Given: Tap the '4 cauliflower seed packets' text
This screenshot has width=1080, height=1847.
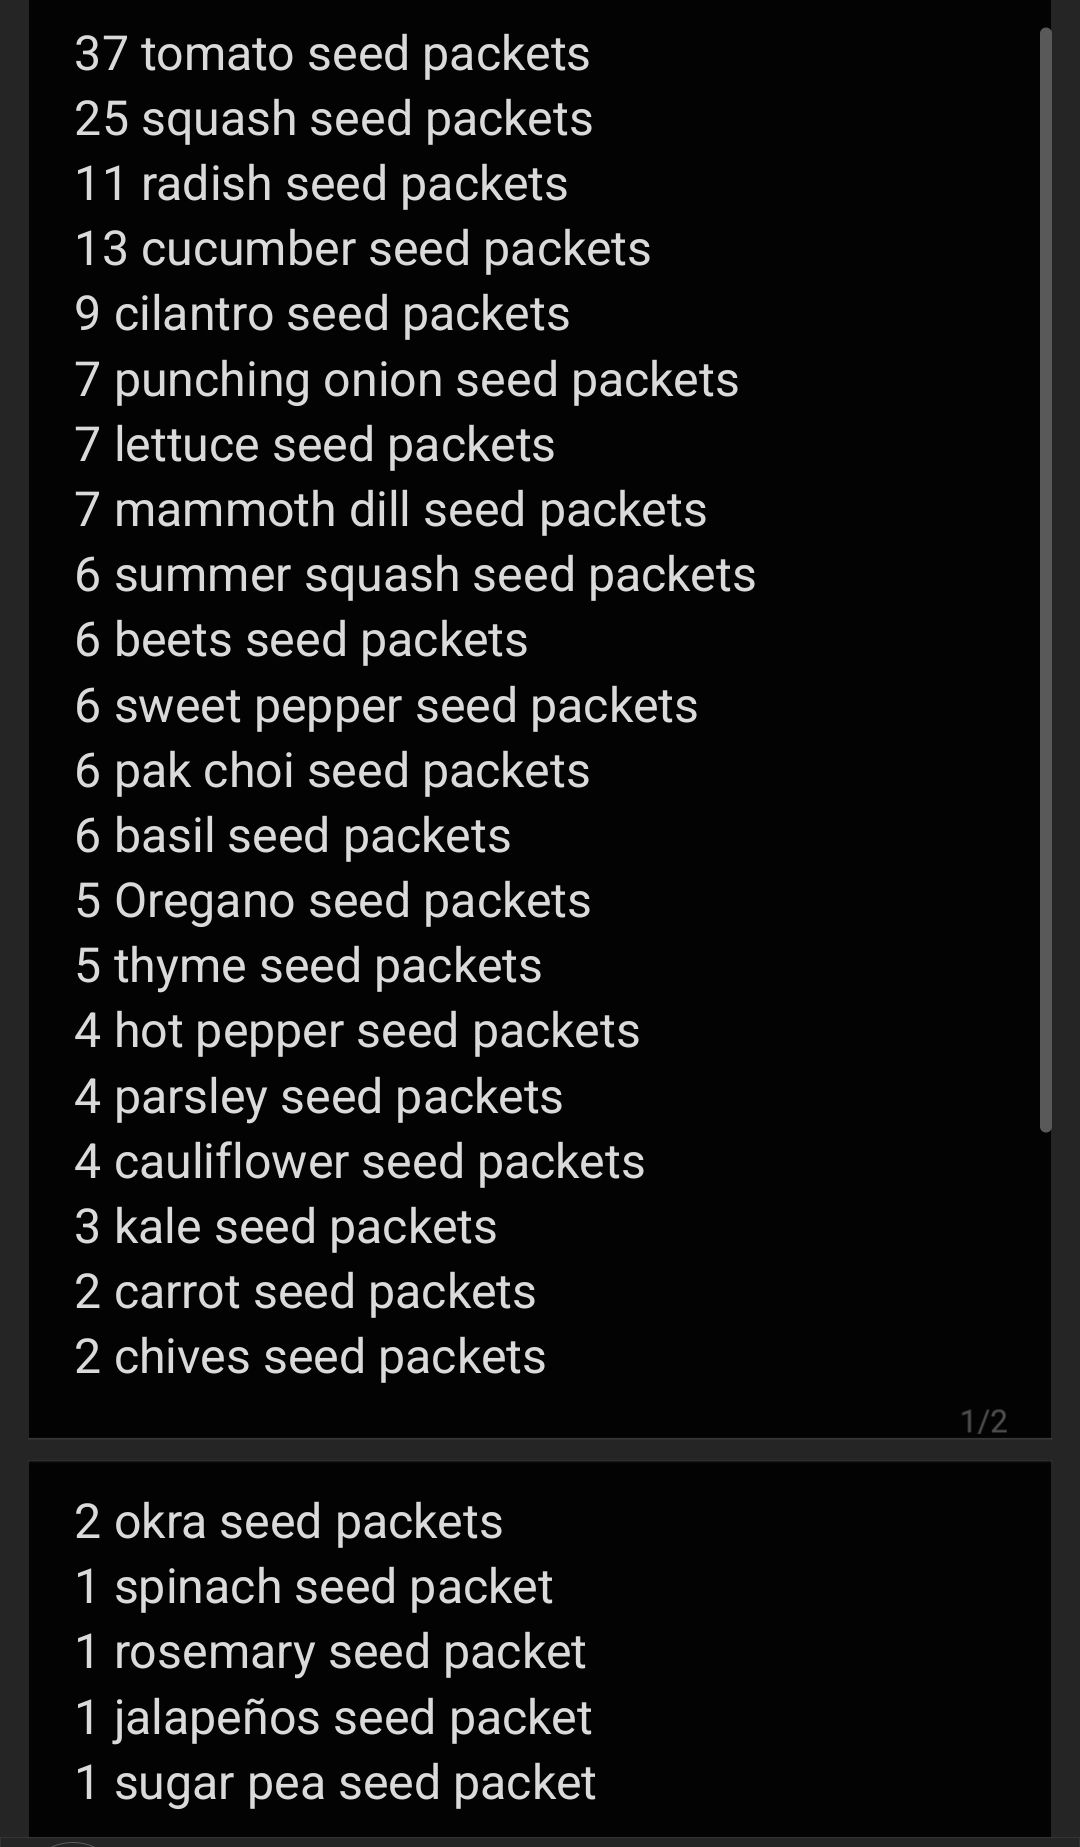Looking at the screenshot, I should pyautogui.click(x=359, y=1162).
